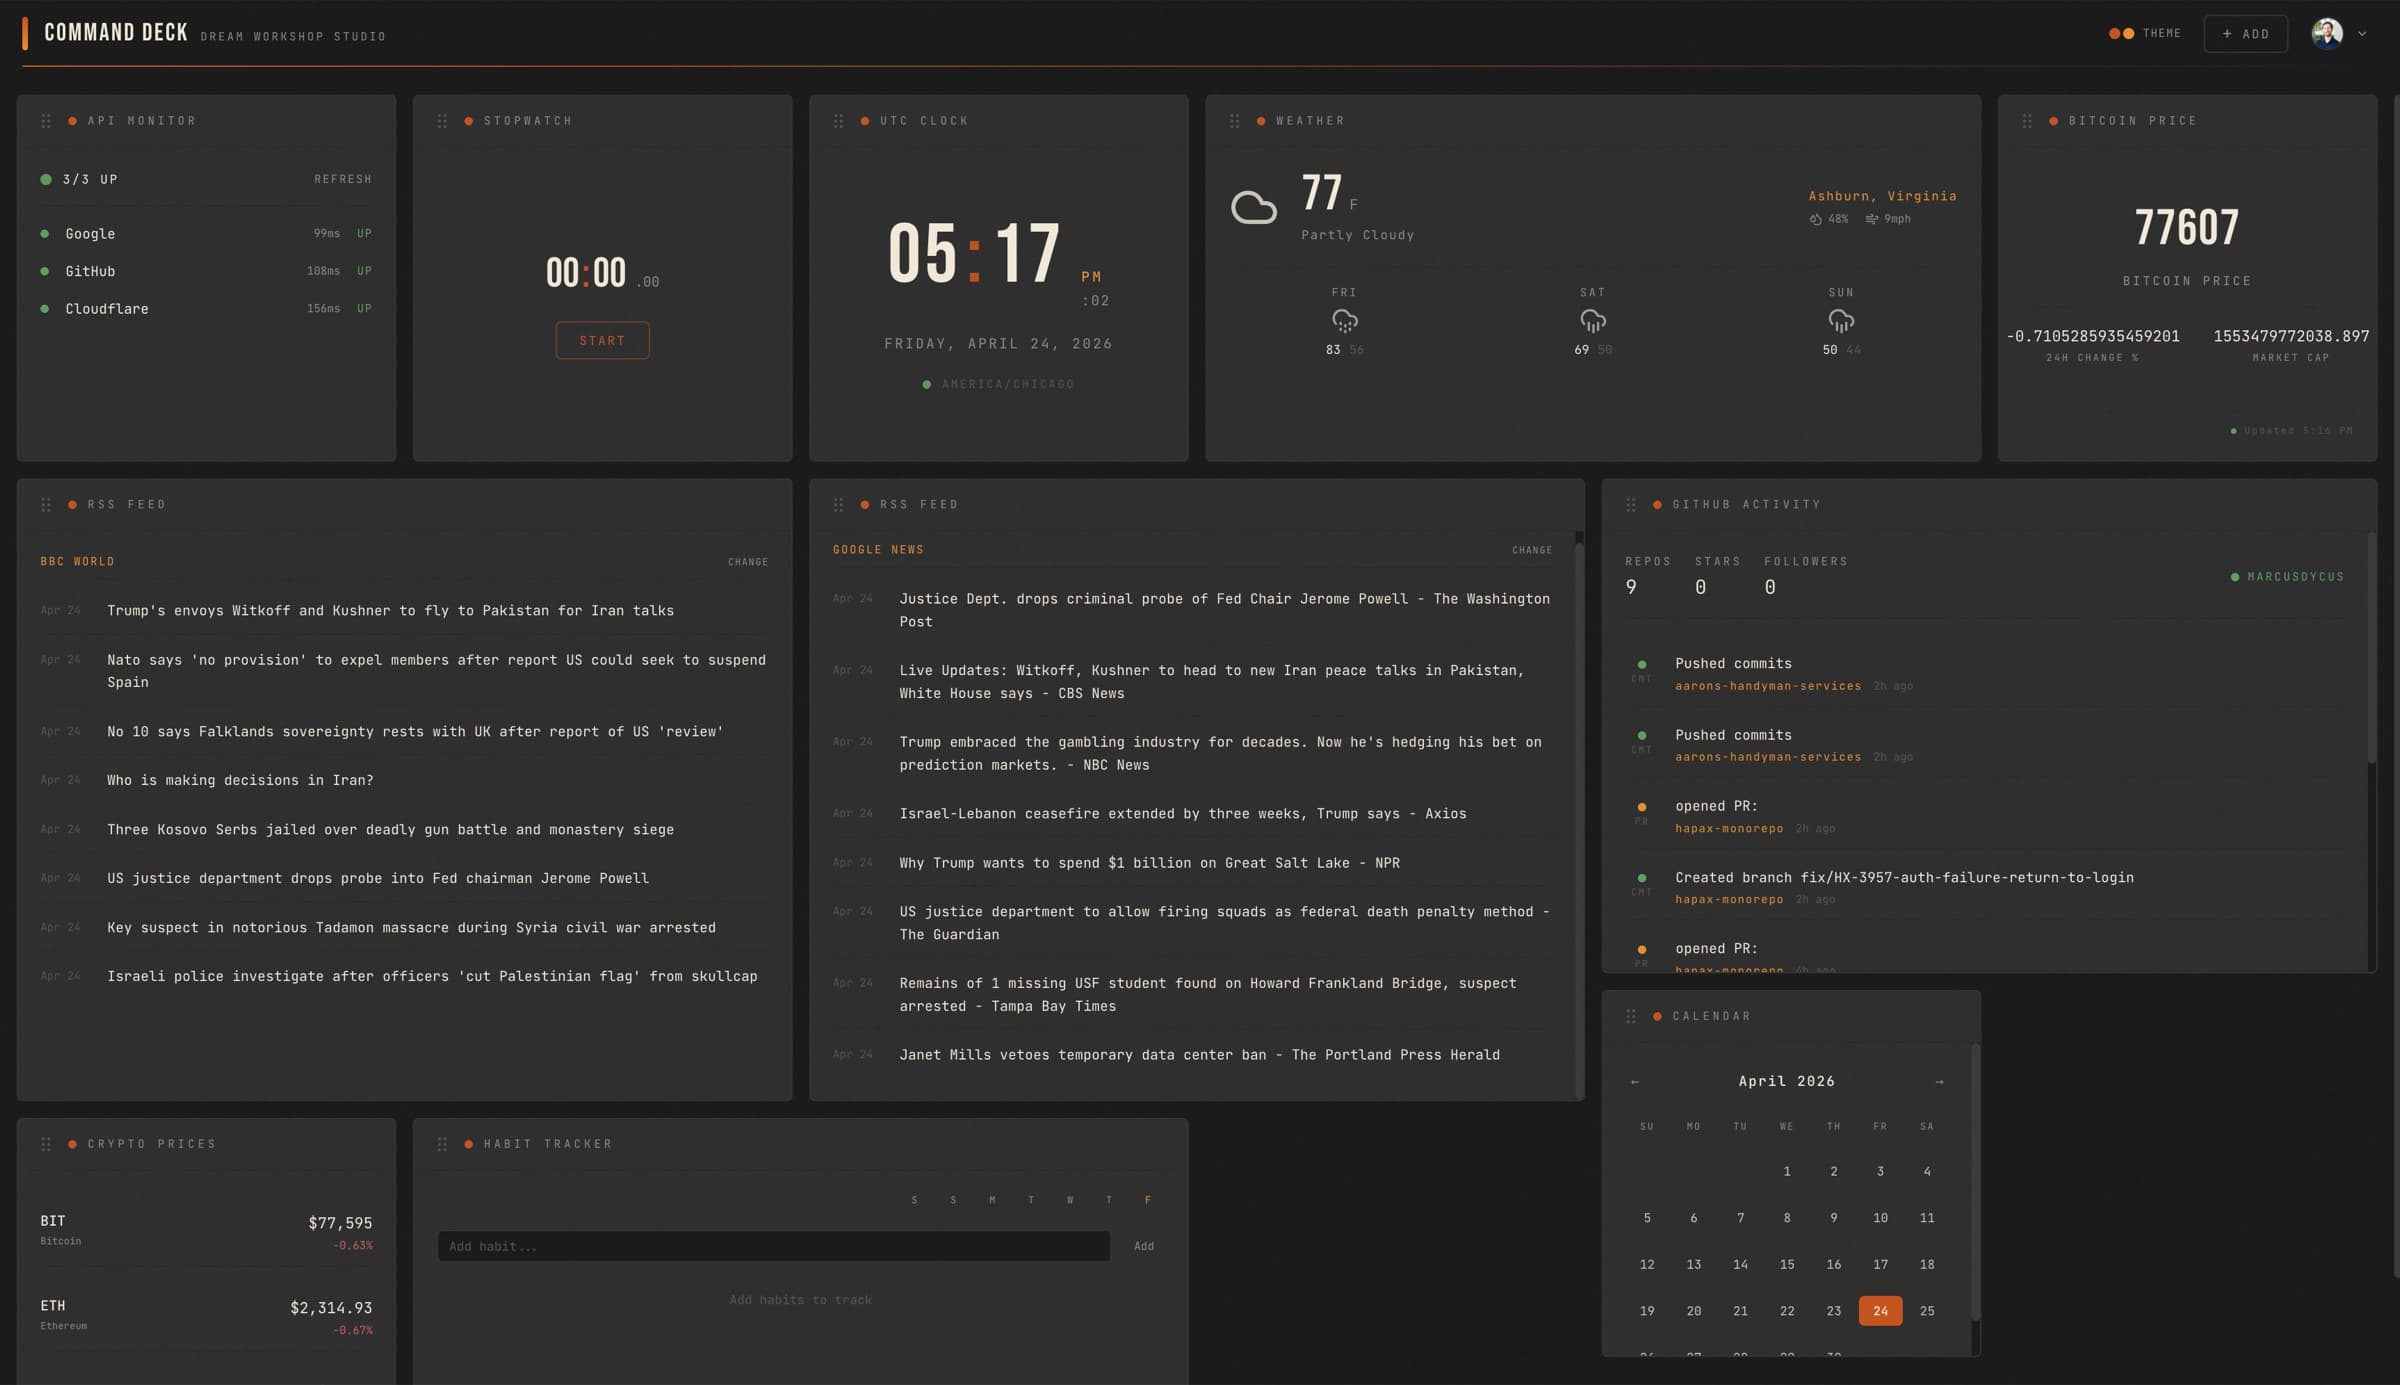2400x1385 pixels.
Task: Click the green status dot next to GitHub
Action: [45, 271]
